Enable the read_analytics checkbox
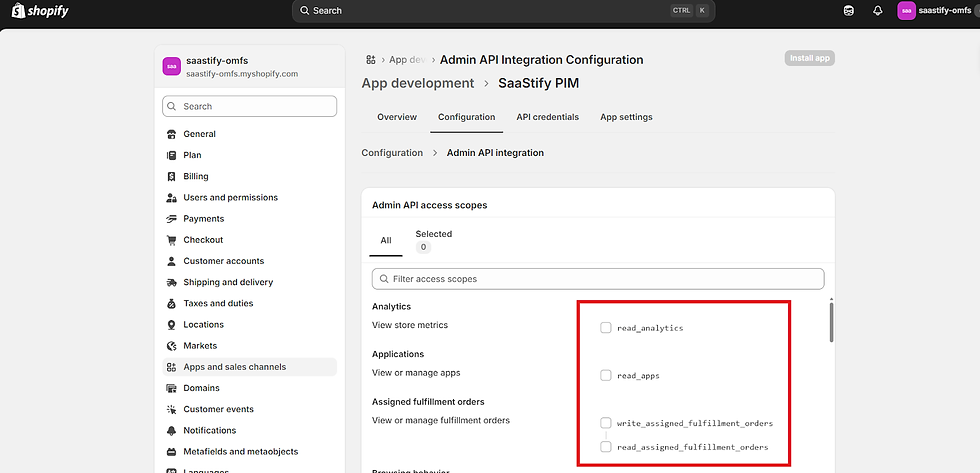The width and height of the screenshot is (980, 473). point(606,328)
